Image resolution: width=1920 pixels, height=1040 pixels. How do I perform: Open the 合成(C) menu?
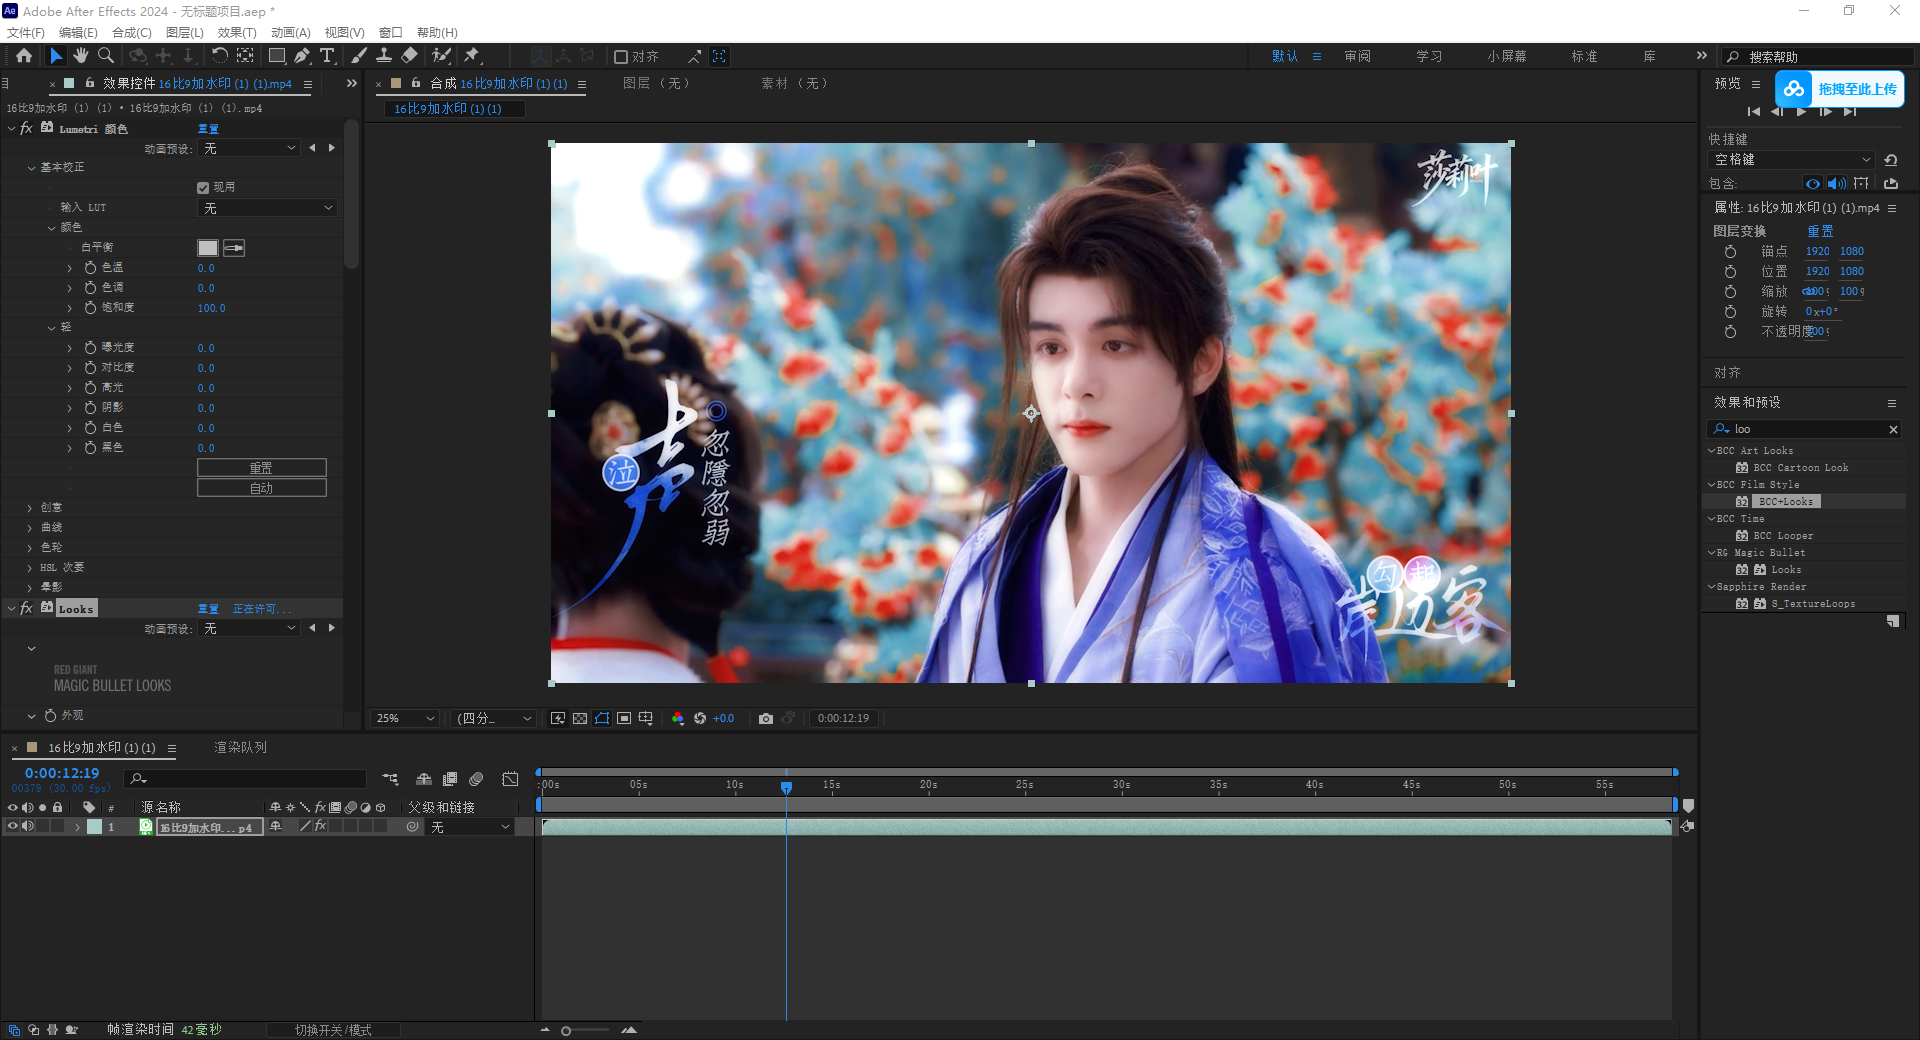point(132,32)
